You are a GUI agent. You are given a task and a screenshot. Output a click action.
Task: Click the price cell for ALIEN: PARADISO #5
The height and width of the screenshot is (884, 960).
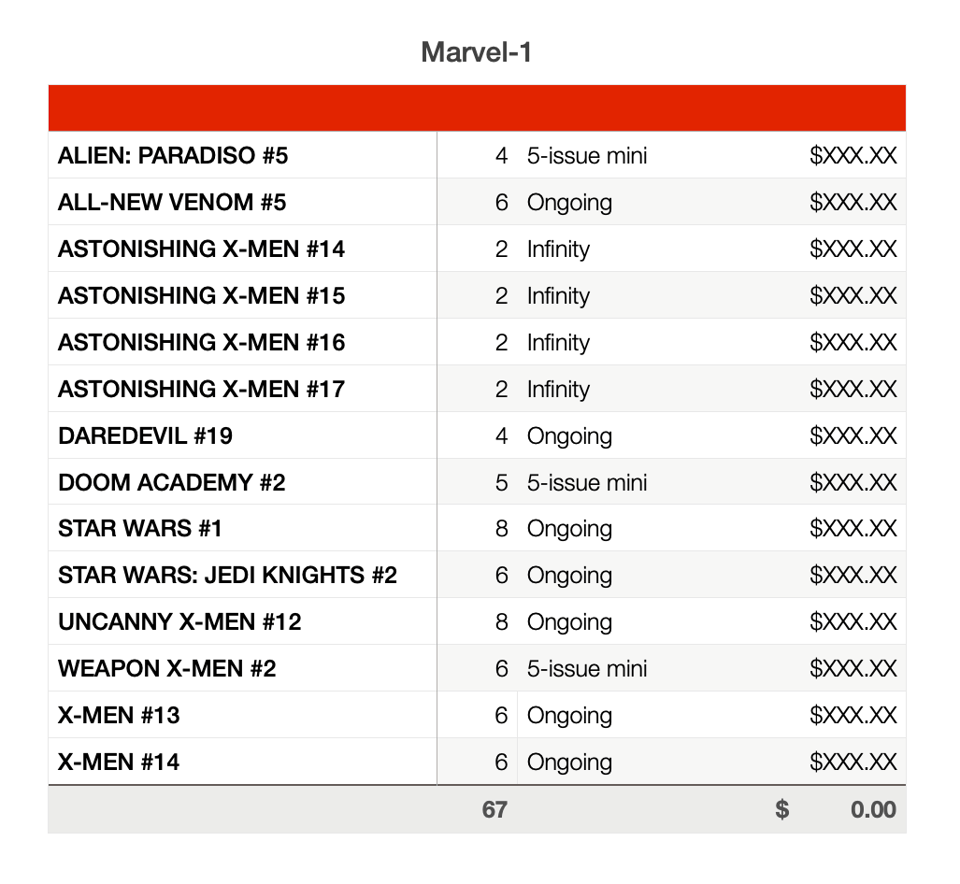[x=852, y=156]
